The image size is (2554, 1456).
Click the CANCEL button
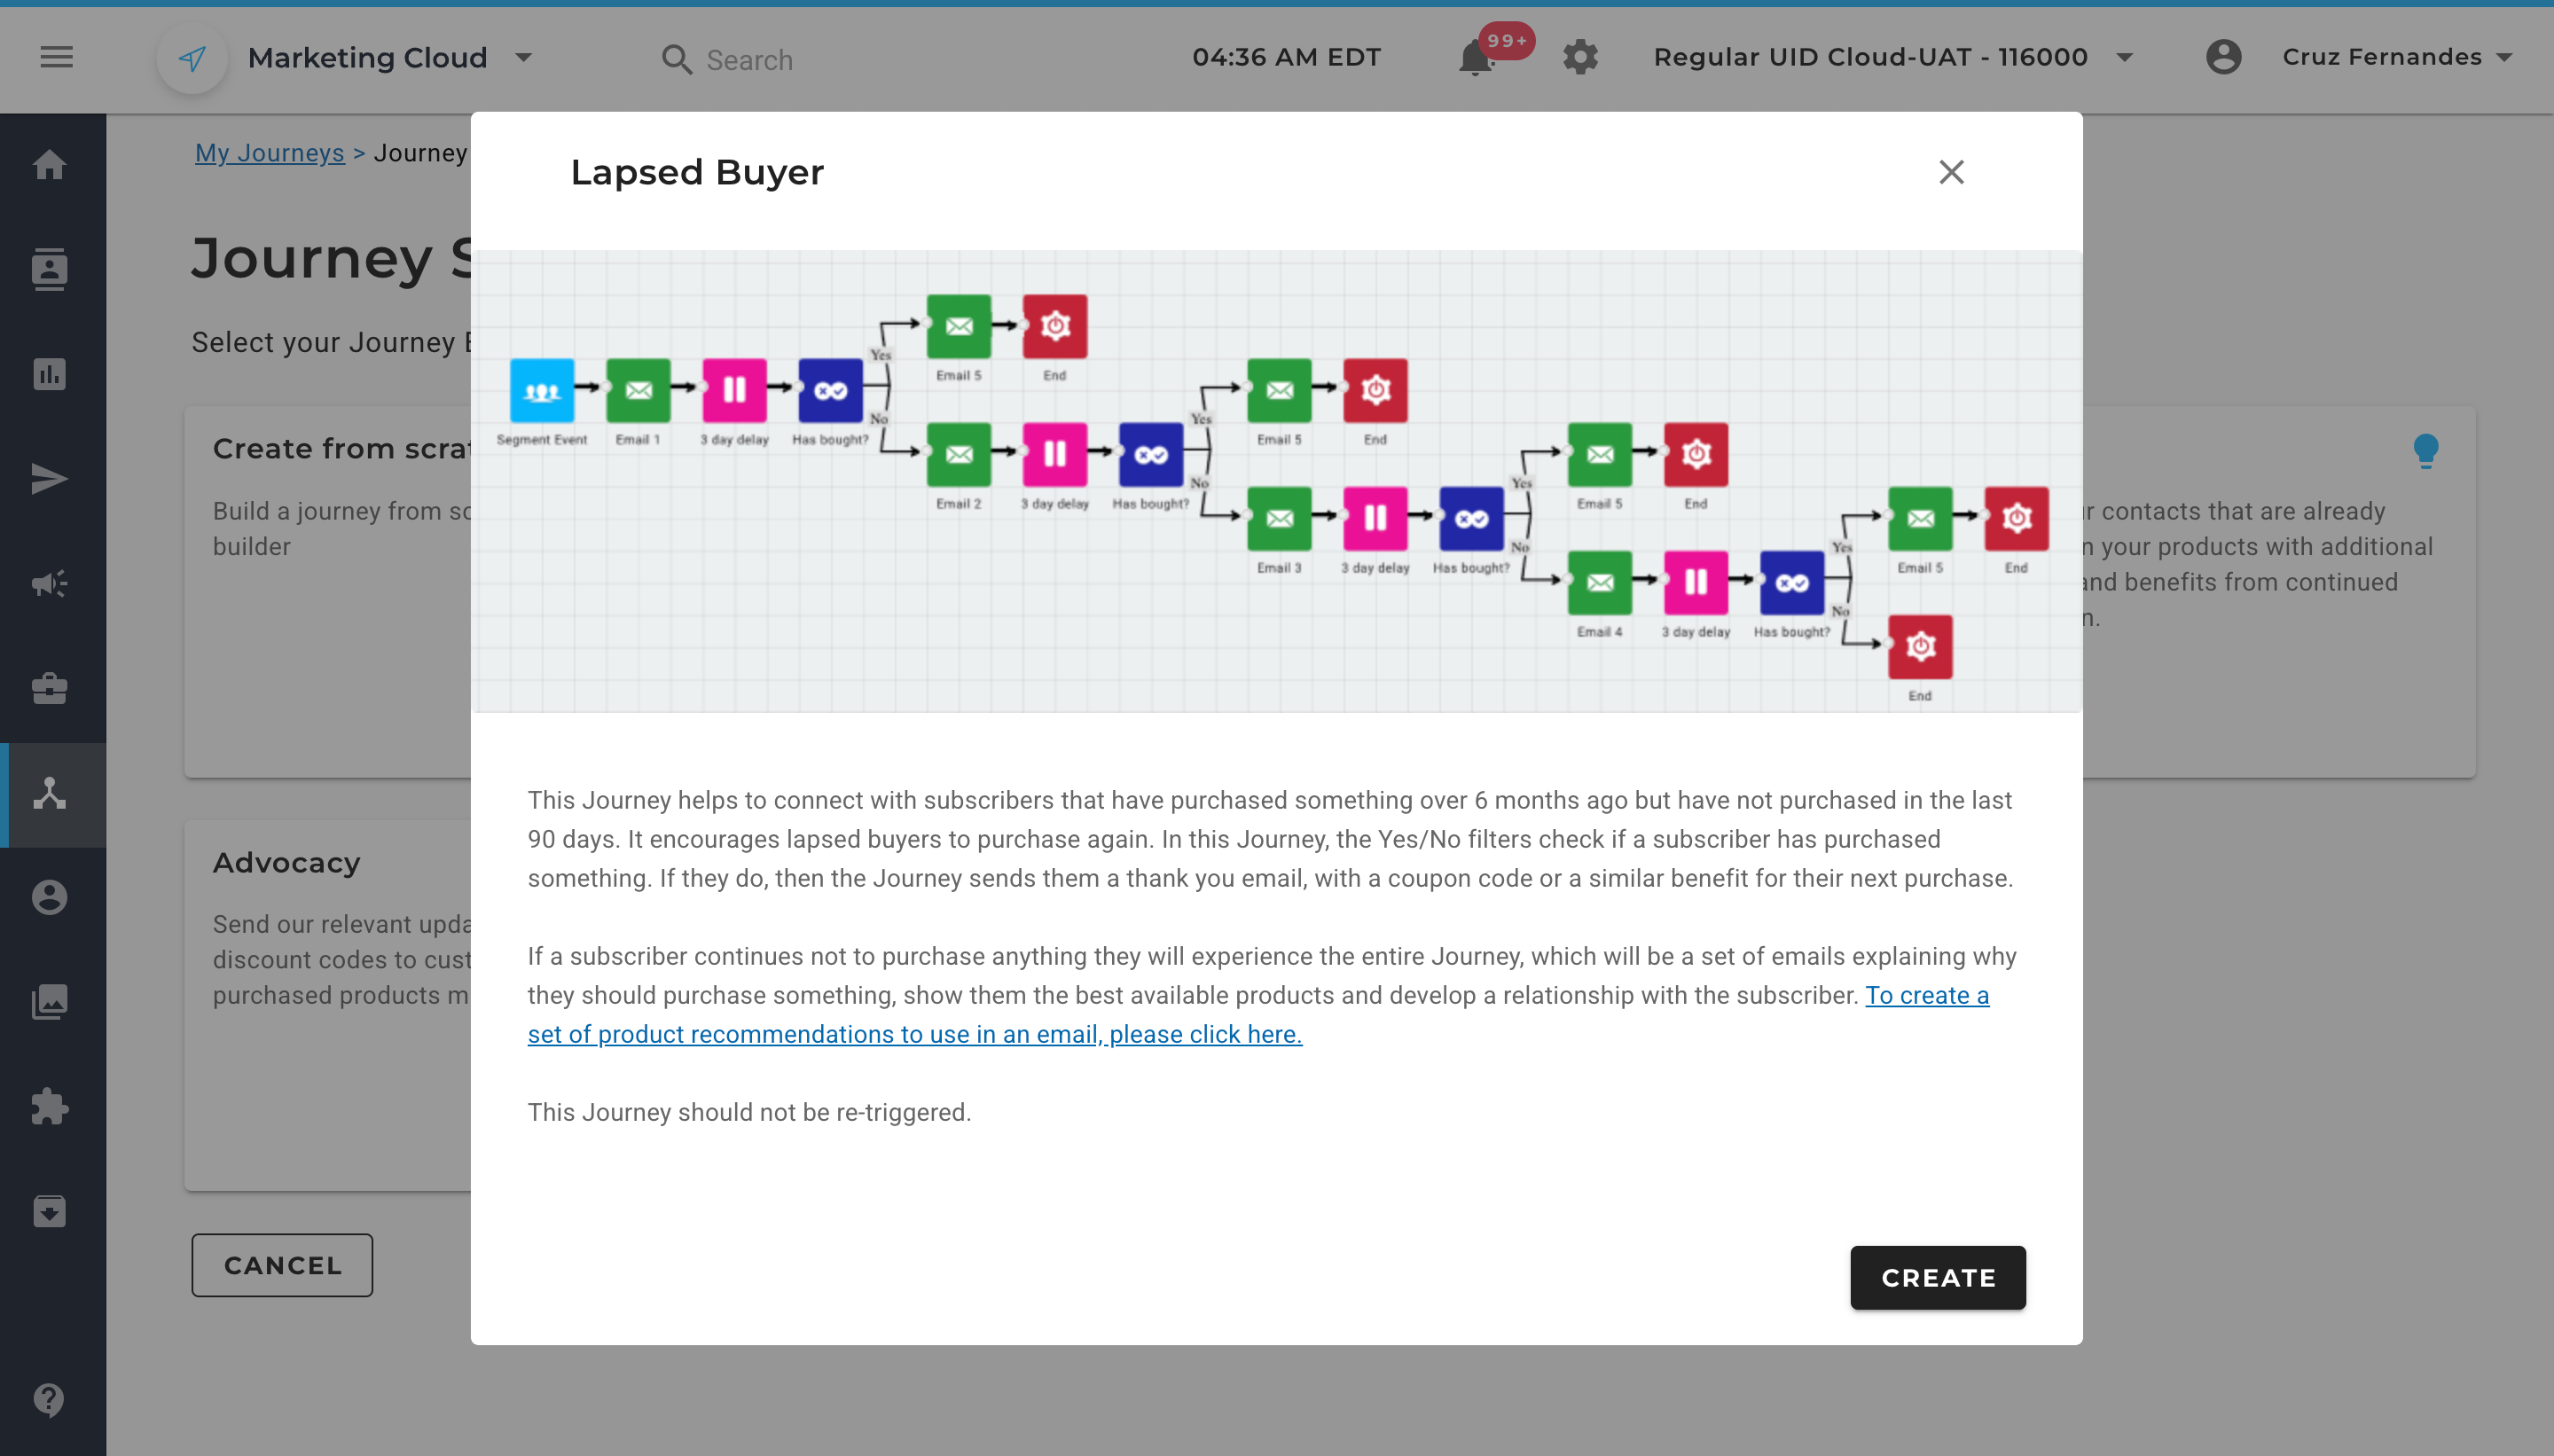pos(282,1265)
